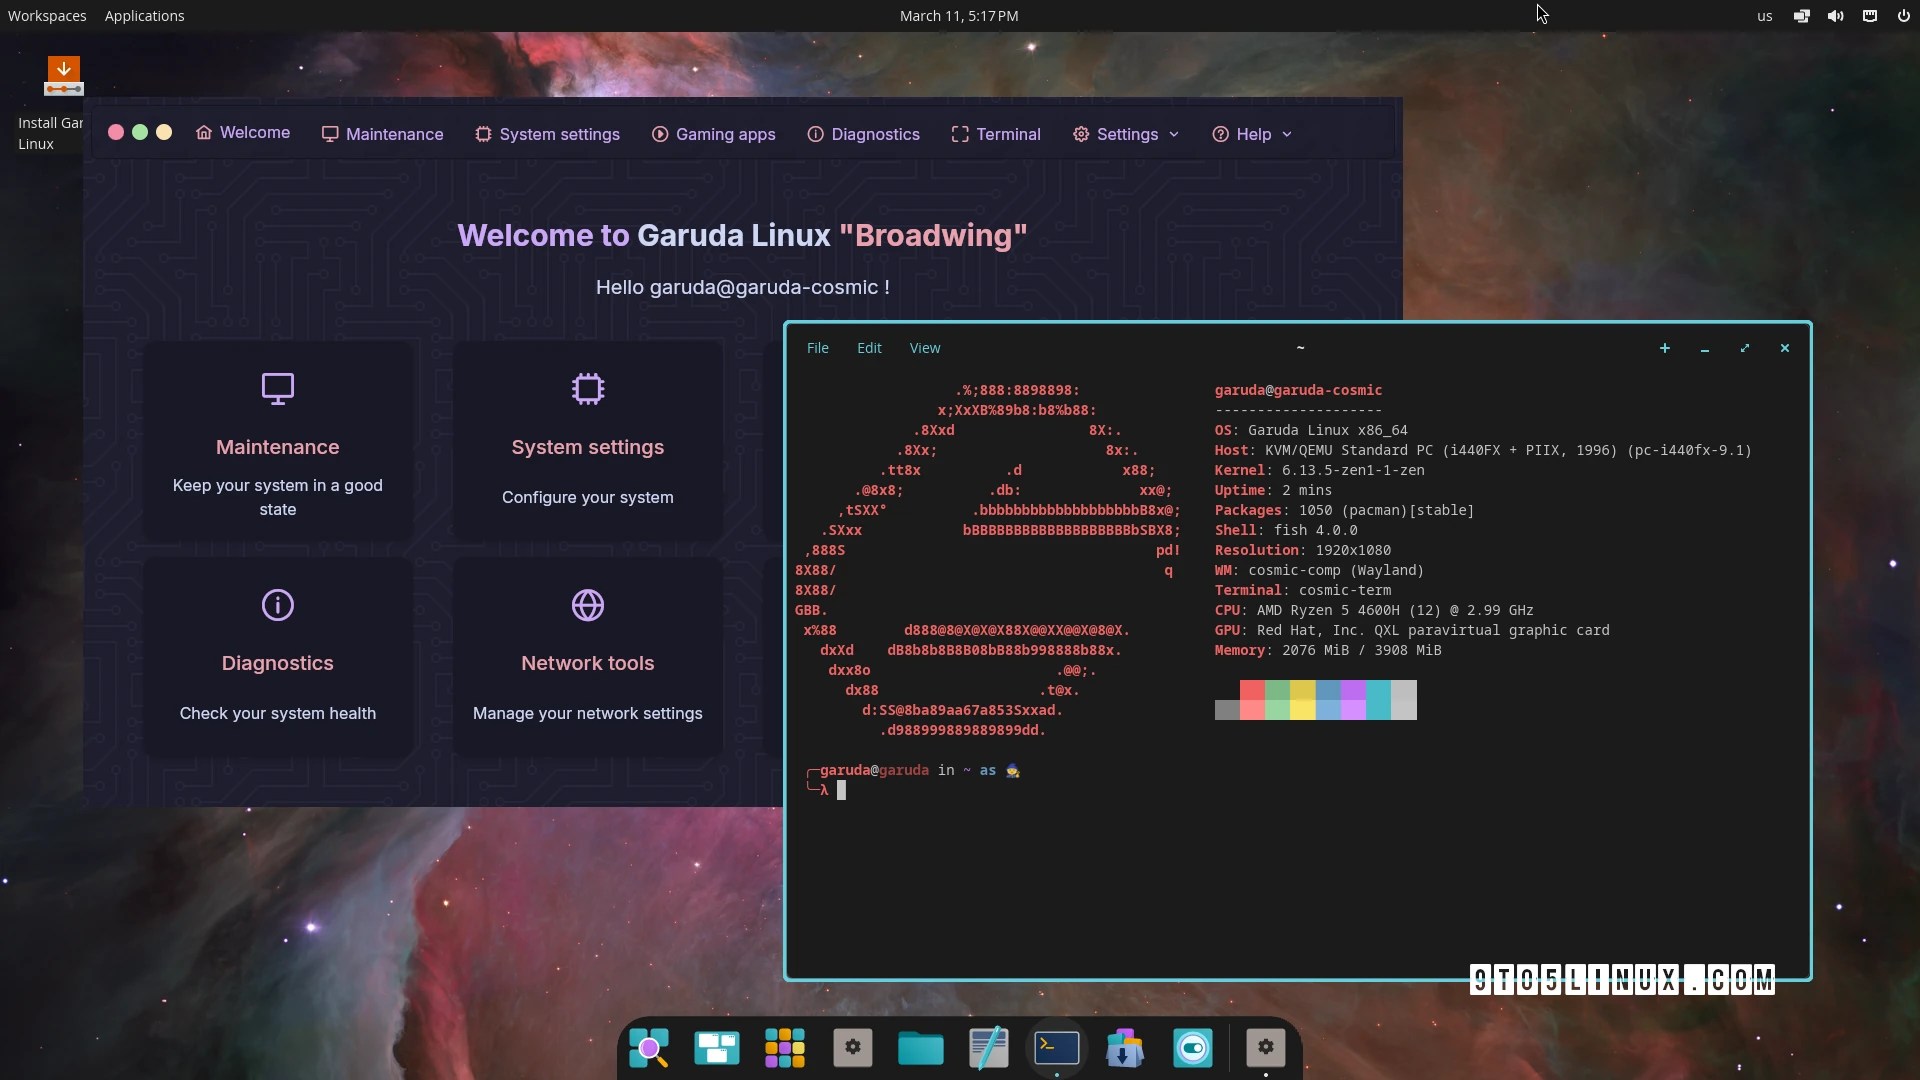1920x1080 pixels.
Task: Switch to the Gaming apps tab
Action: tap(714, 134)
